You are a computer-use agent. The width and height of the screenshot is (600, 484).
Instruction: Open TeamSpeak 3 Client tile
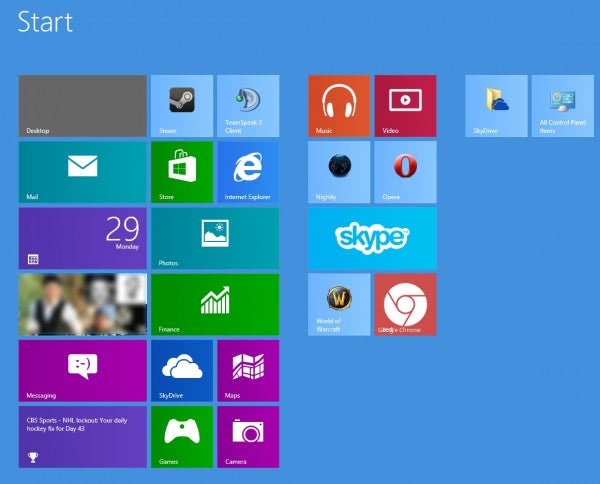coord(248,106)
